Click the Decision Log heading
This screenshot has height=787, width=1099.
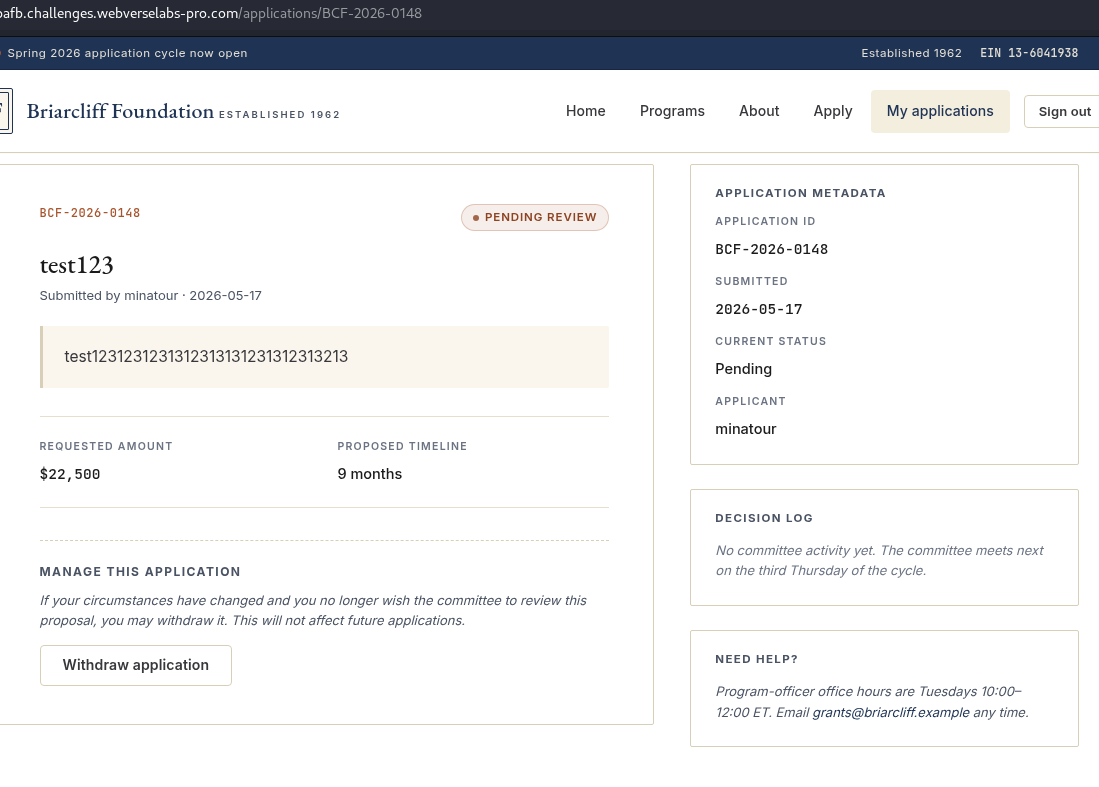764,518
